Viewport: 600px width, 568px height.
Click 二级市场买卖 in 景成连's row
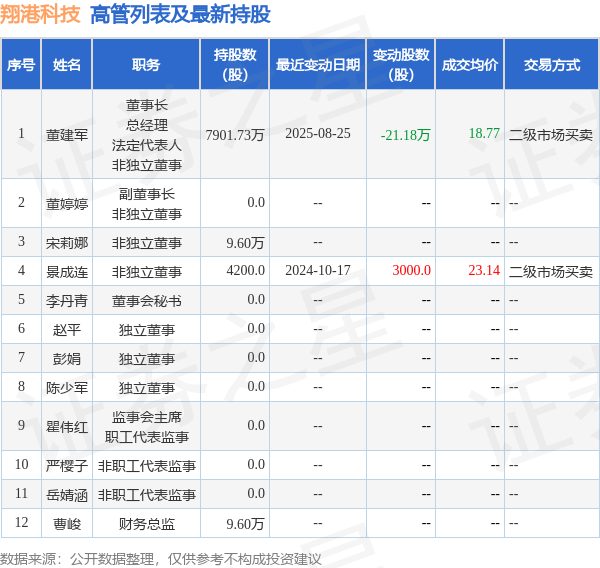(x=551, y=272)
